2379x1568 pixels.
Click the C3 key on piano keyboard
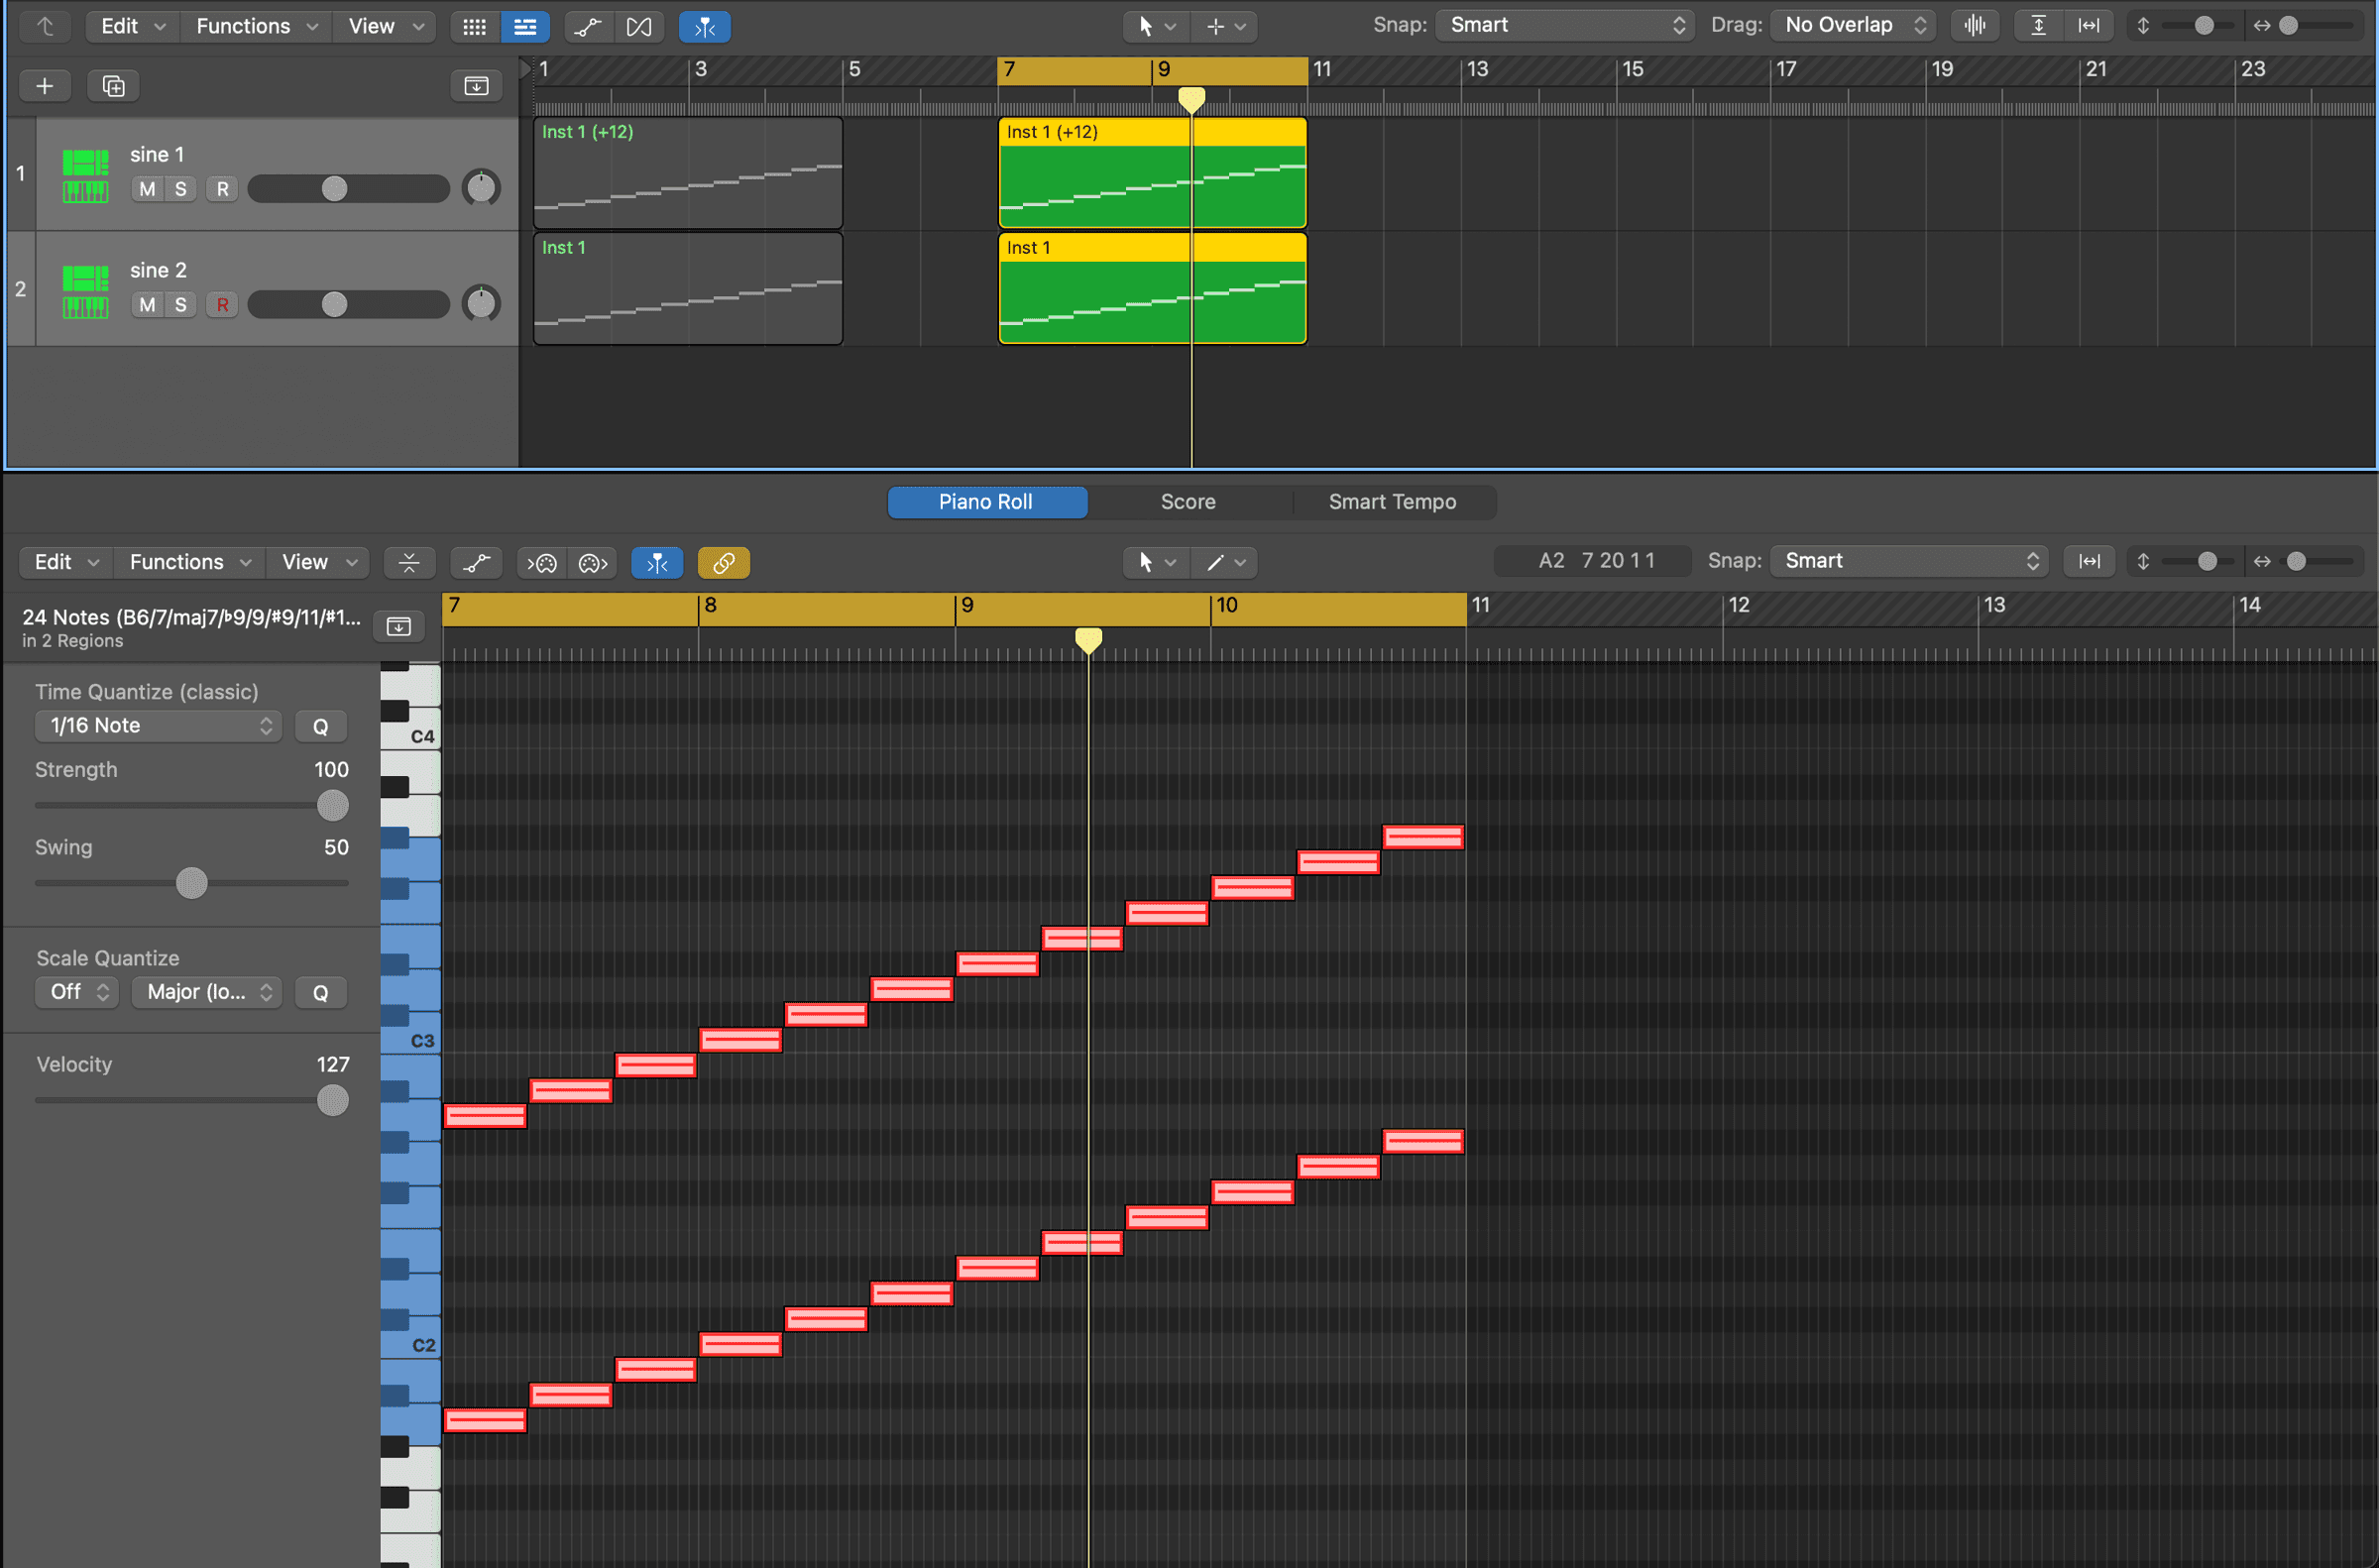point(410,1039)
